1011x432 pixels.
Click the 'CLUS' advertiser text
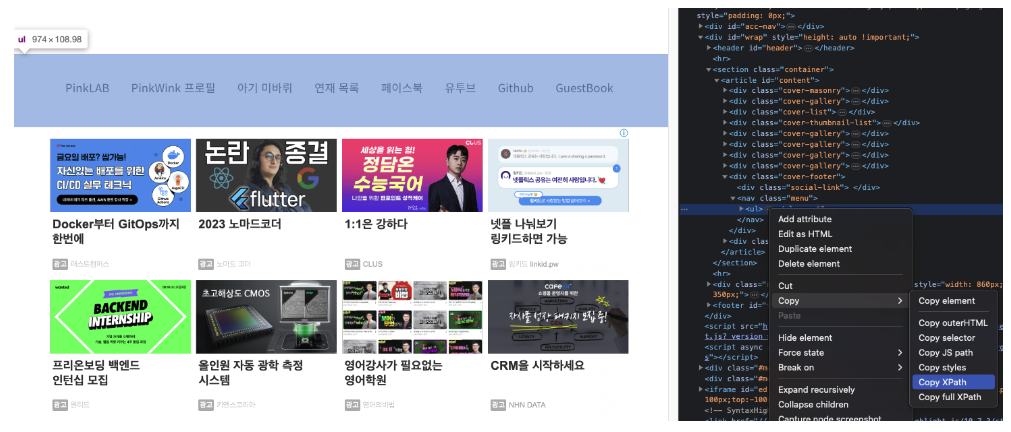[x=373, y=264]
